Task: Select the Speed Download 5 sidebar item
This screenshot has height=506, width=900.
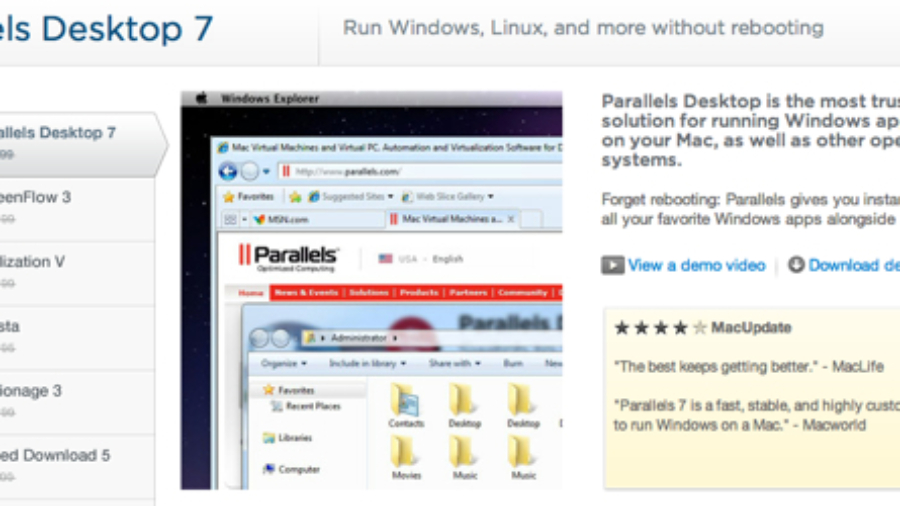Action: coord(77,467)
